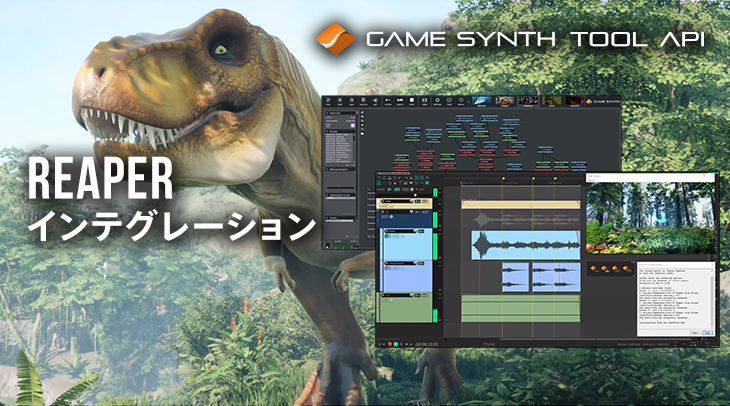Screen dimensions: 730x406
Task: Click the 'new' icon in GameSynth toolbar
Action: click(x=328, y=101)
